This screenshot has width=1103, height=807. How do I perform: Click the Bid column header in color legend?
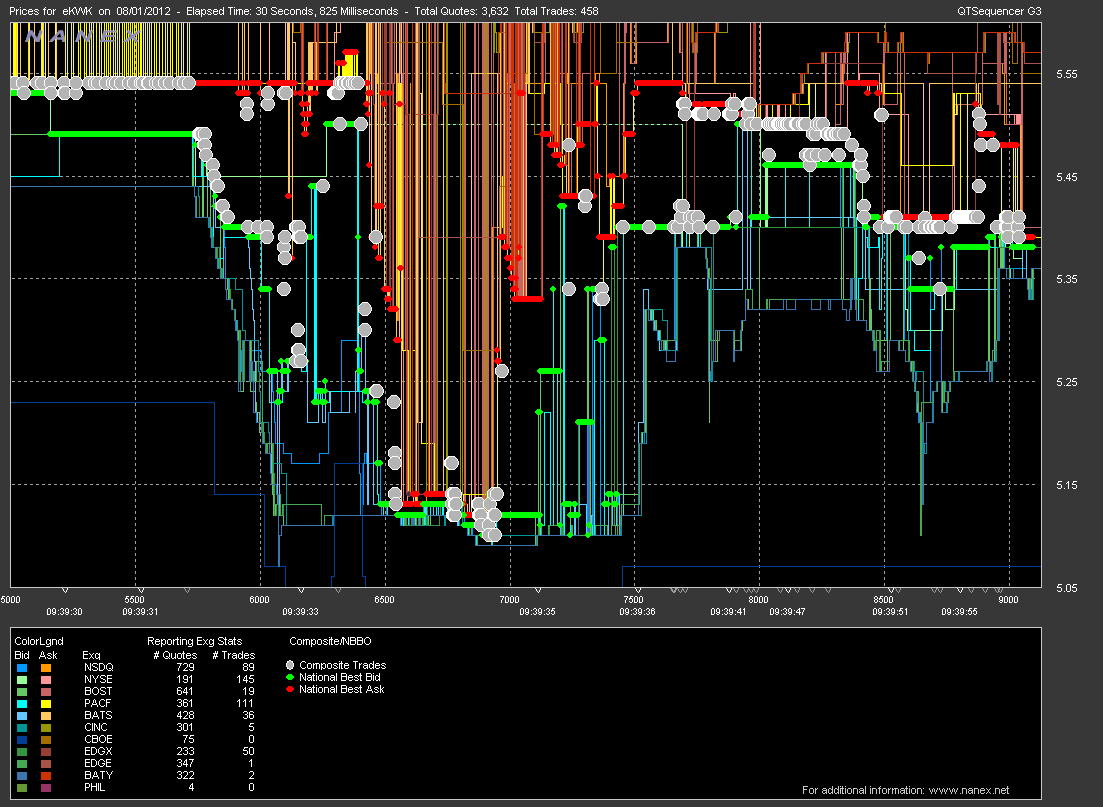click(22, 655)
